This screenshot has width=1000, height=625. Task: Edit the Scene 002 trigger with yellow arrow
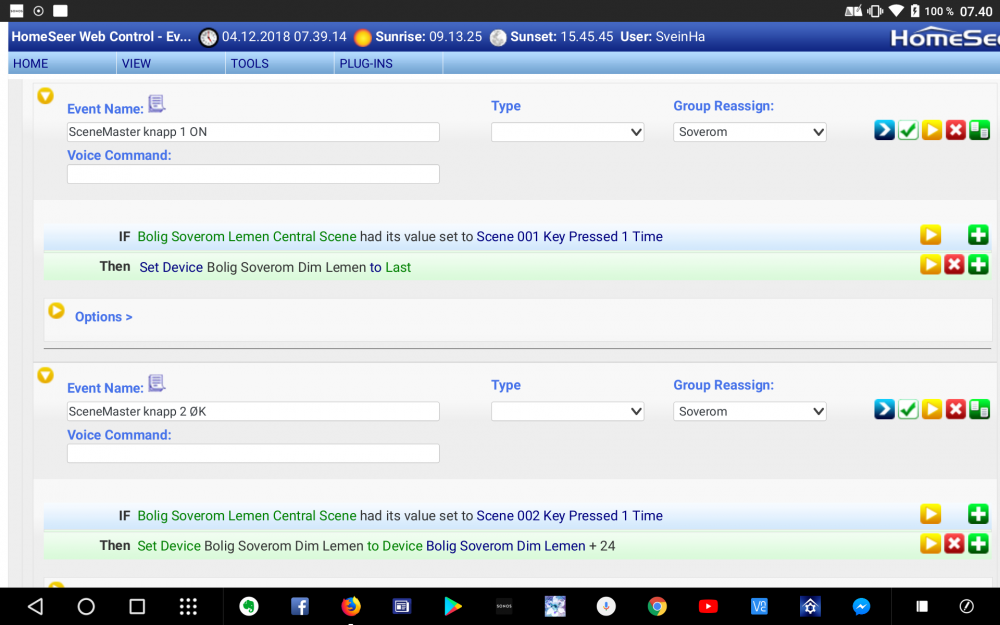(930, 514)
